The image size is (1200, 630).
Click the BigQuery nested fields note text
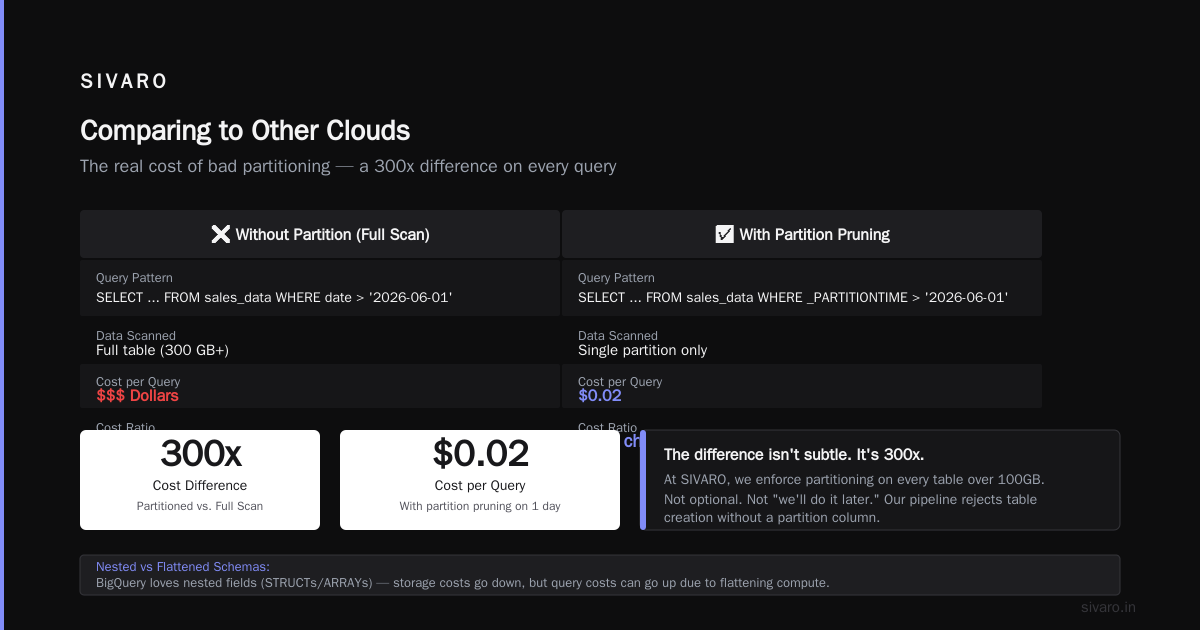pos(463,582)
